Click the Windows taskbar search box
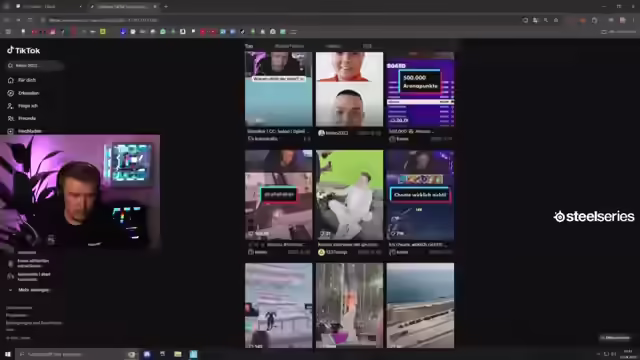 tap(76, 354)
